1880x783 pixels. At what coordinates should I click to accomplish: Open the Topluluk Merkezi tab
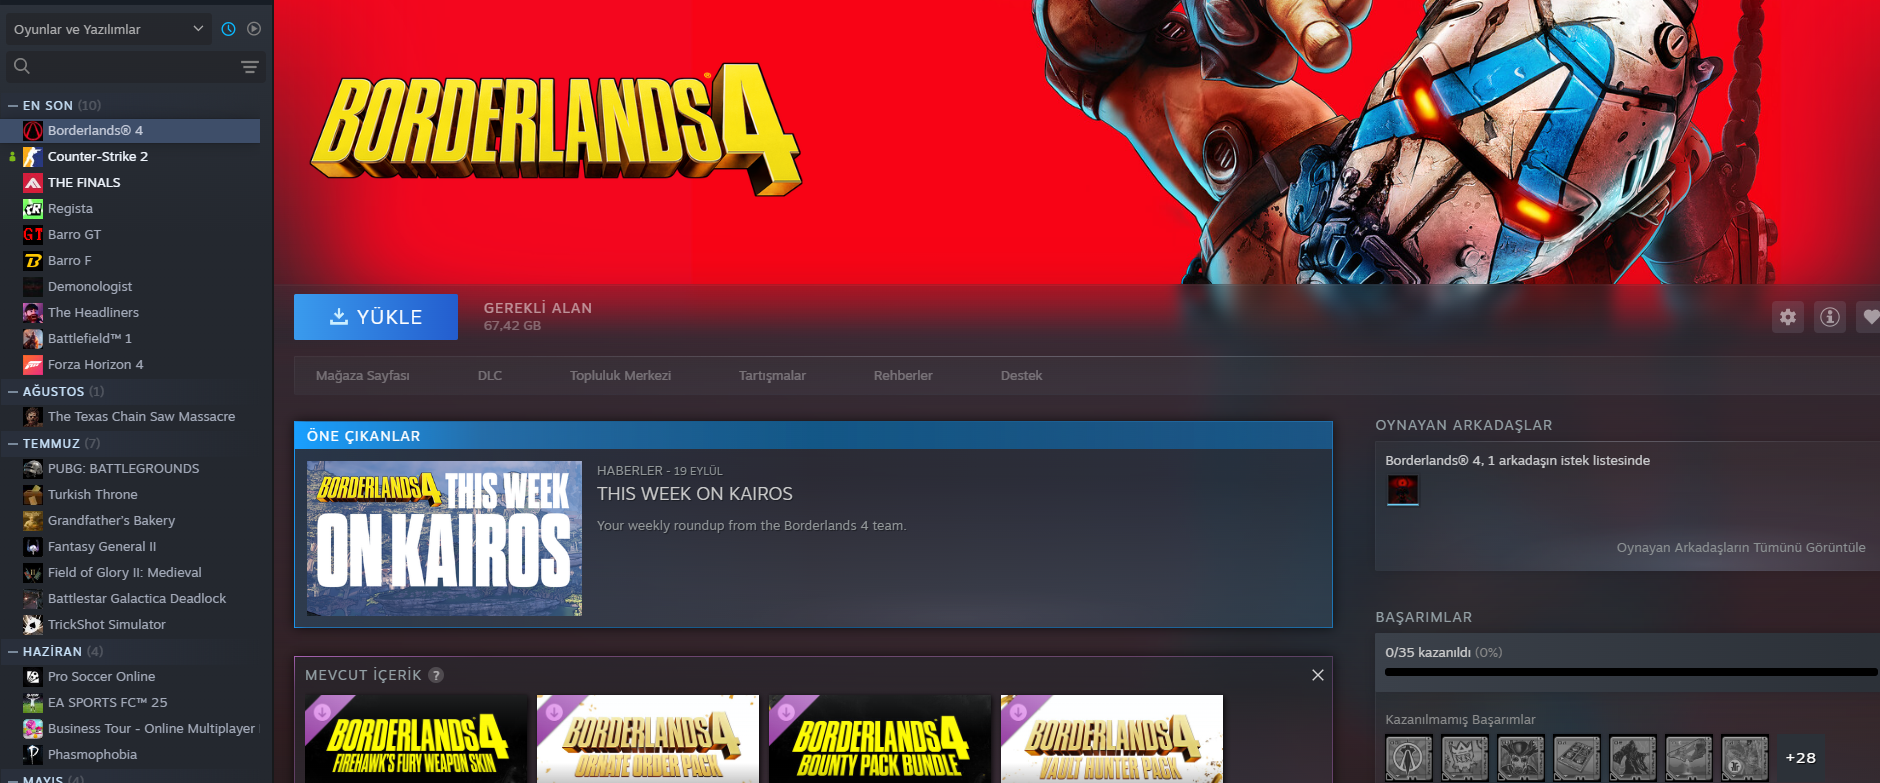[620, 376]
